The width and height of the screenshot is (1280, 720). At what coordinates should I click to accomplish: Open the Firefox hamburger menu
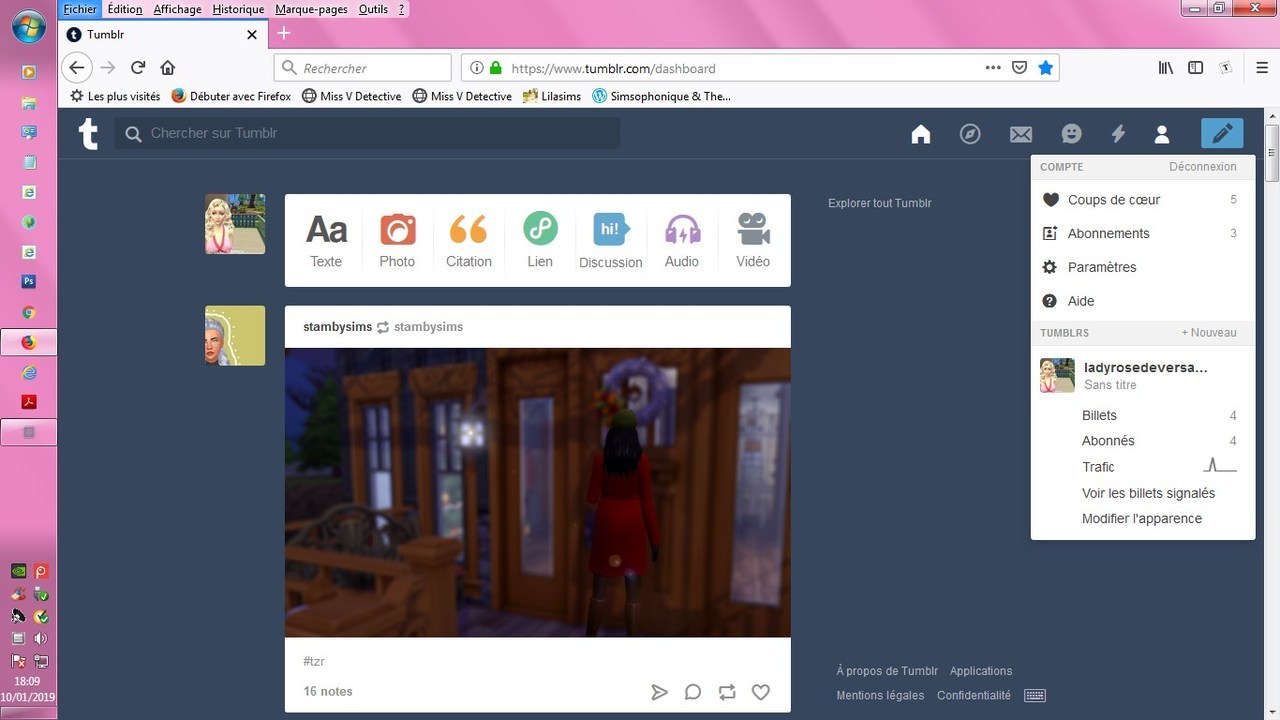(x=1262, y=68)
